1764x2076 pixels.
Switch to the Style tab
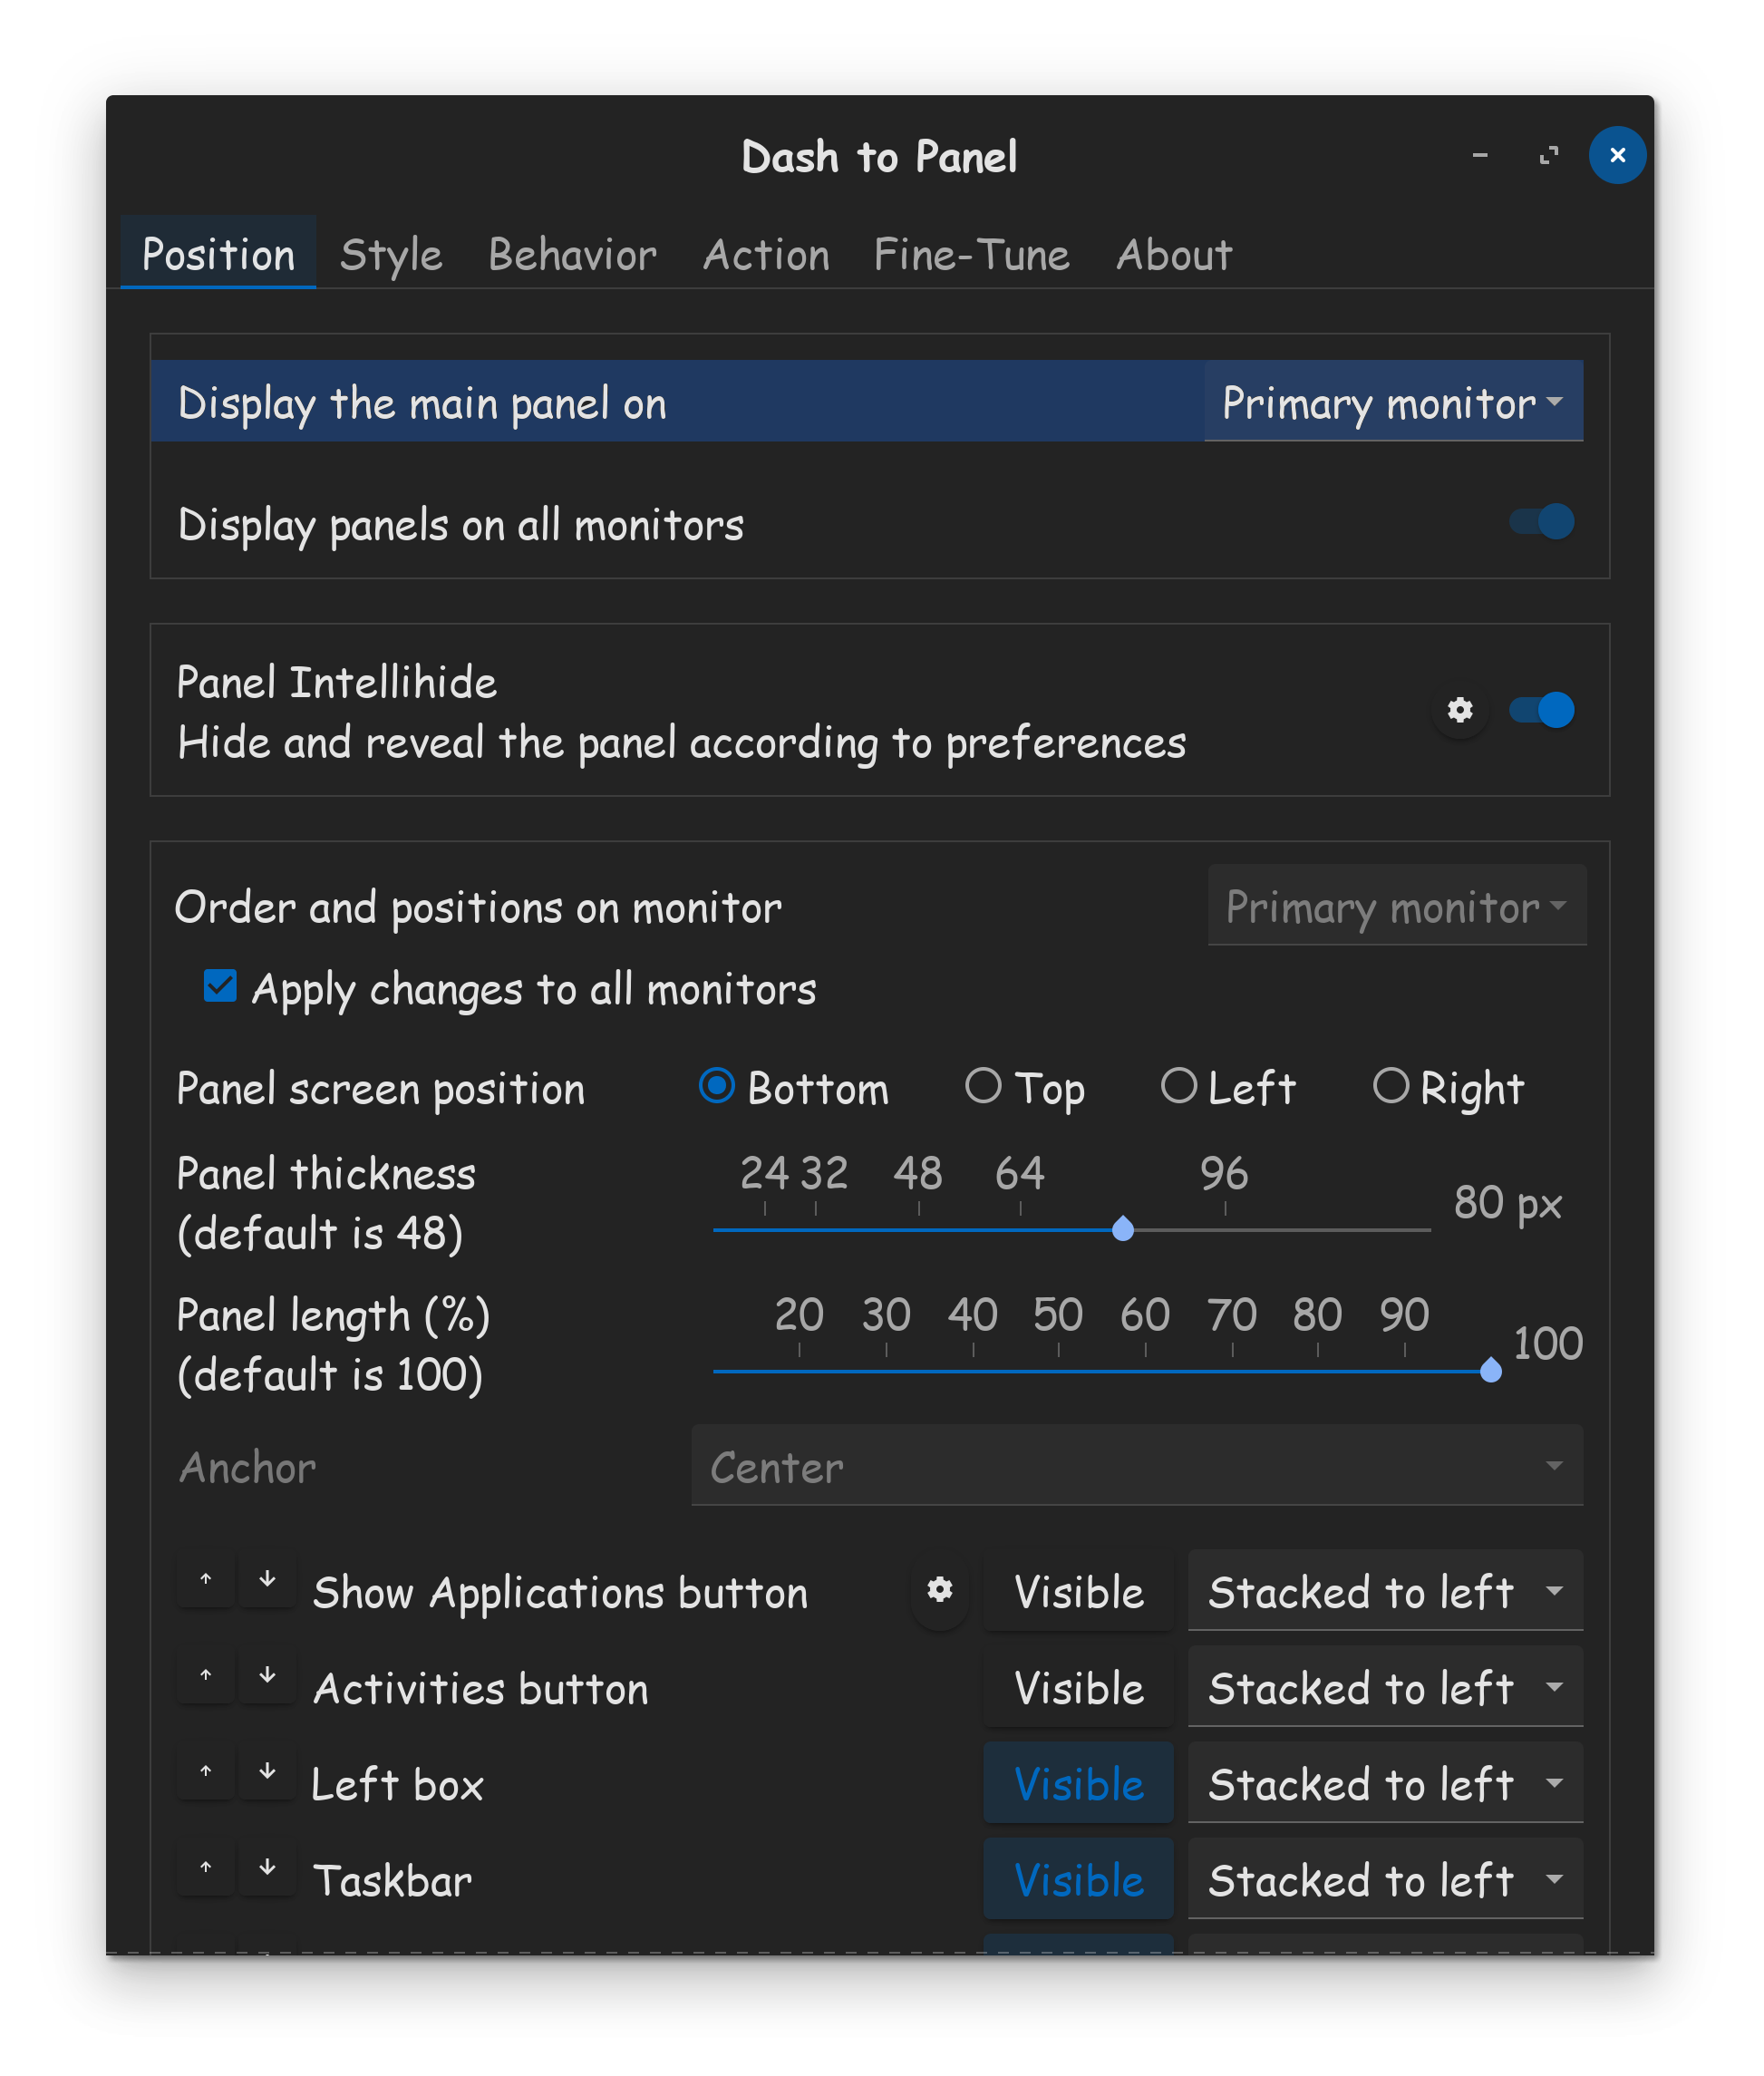(x=391, y=255)
